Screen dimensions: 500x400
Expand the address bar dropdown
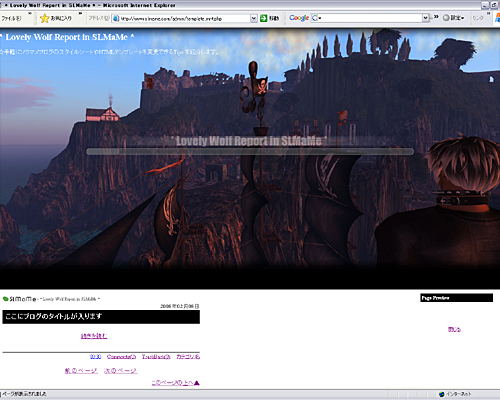(x=254, y=18)
